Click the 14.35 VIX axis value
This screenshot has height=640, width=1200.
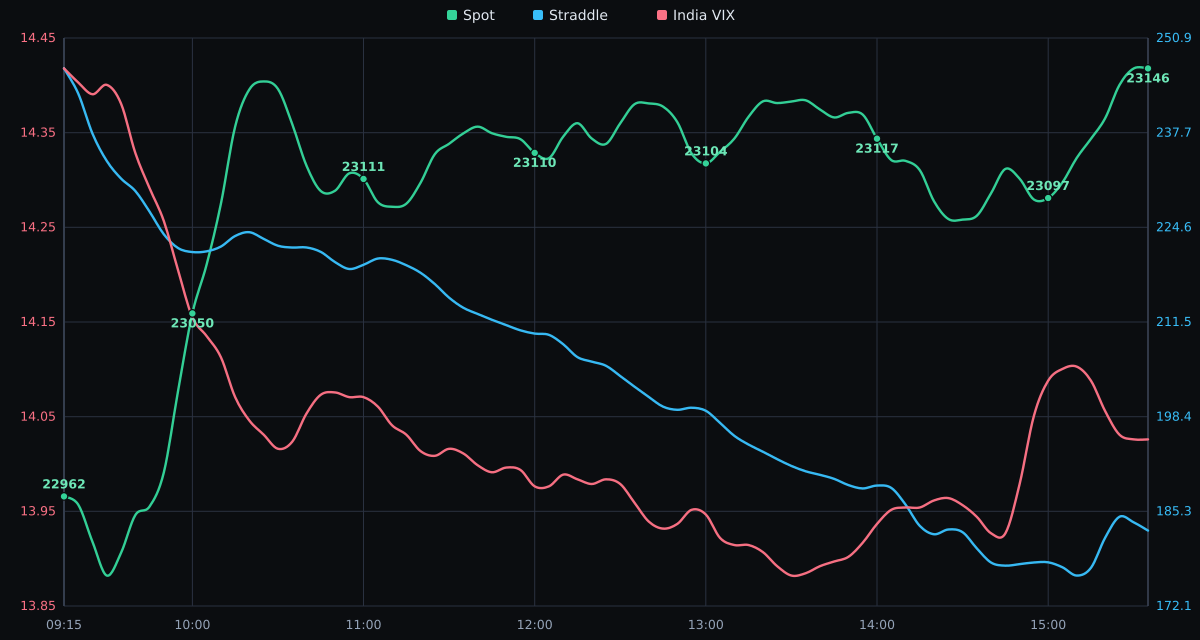38,133
